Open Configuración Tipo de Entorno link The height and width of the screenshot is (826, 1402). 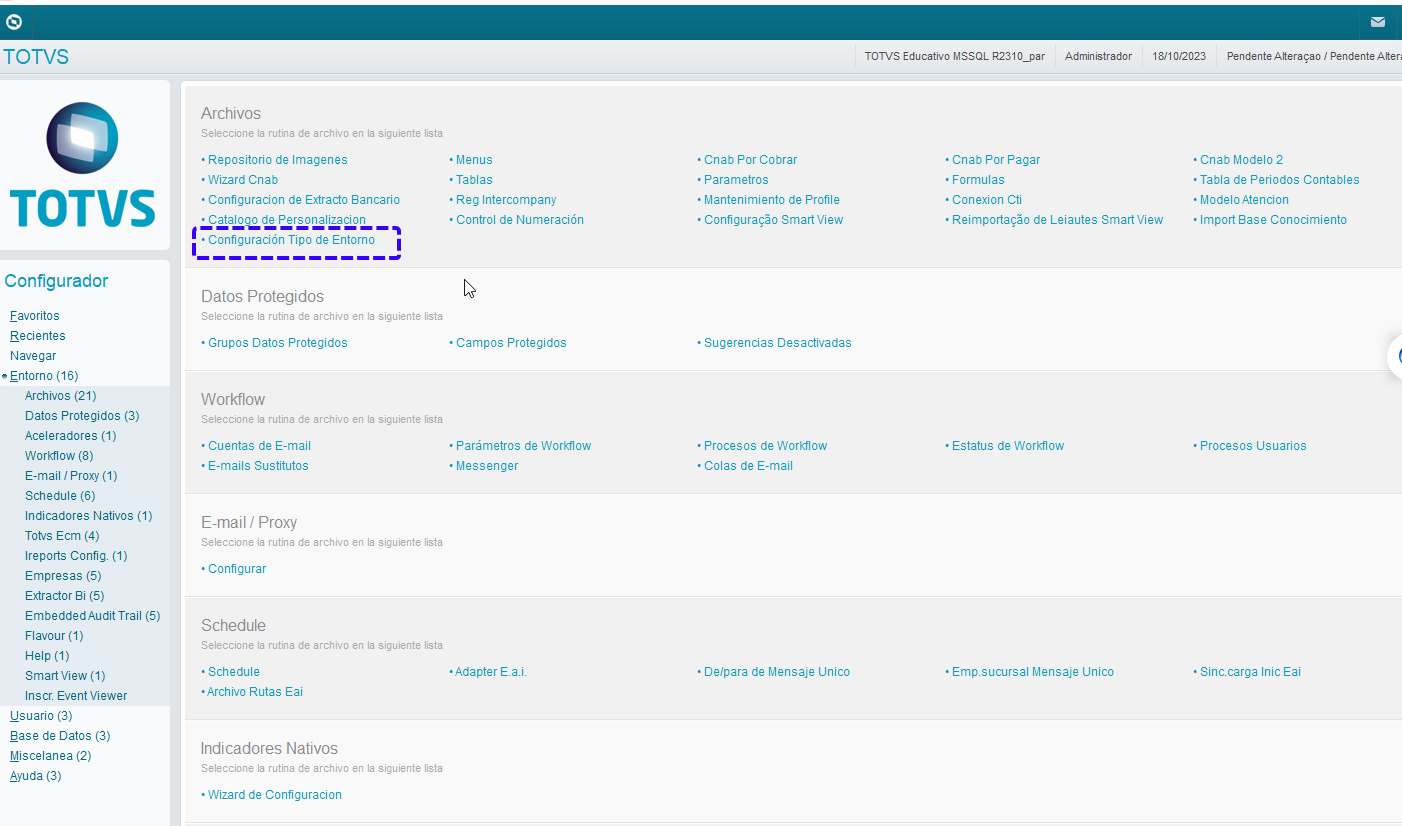coord(292,240)
